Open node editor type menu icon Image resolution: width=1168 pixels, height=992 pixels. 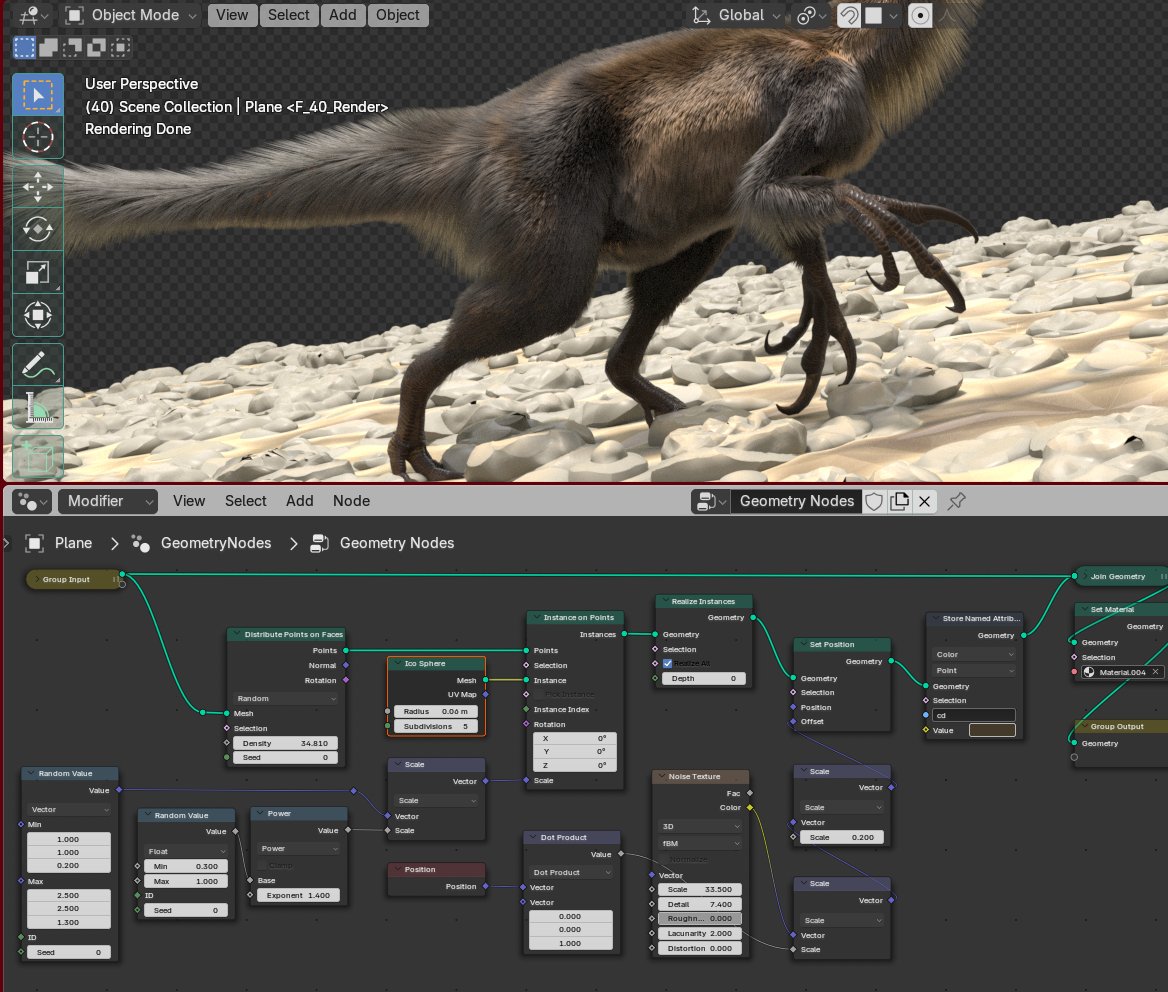point(31,502)
